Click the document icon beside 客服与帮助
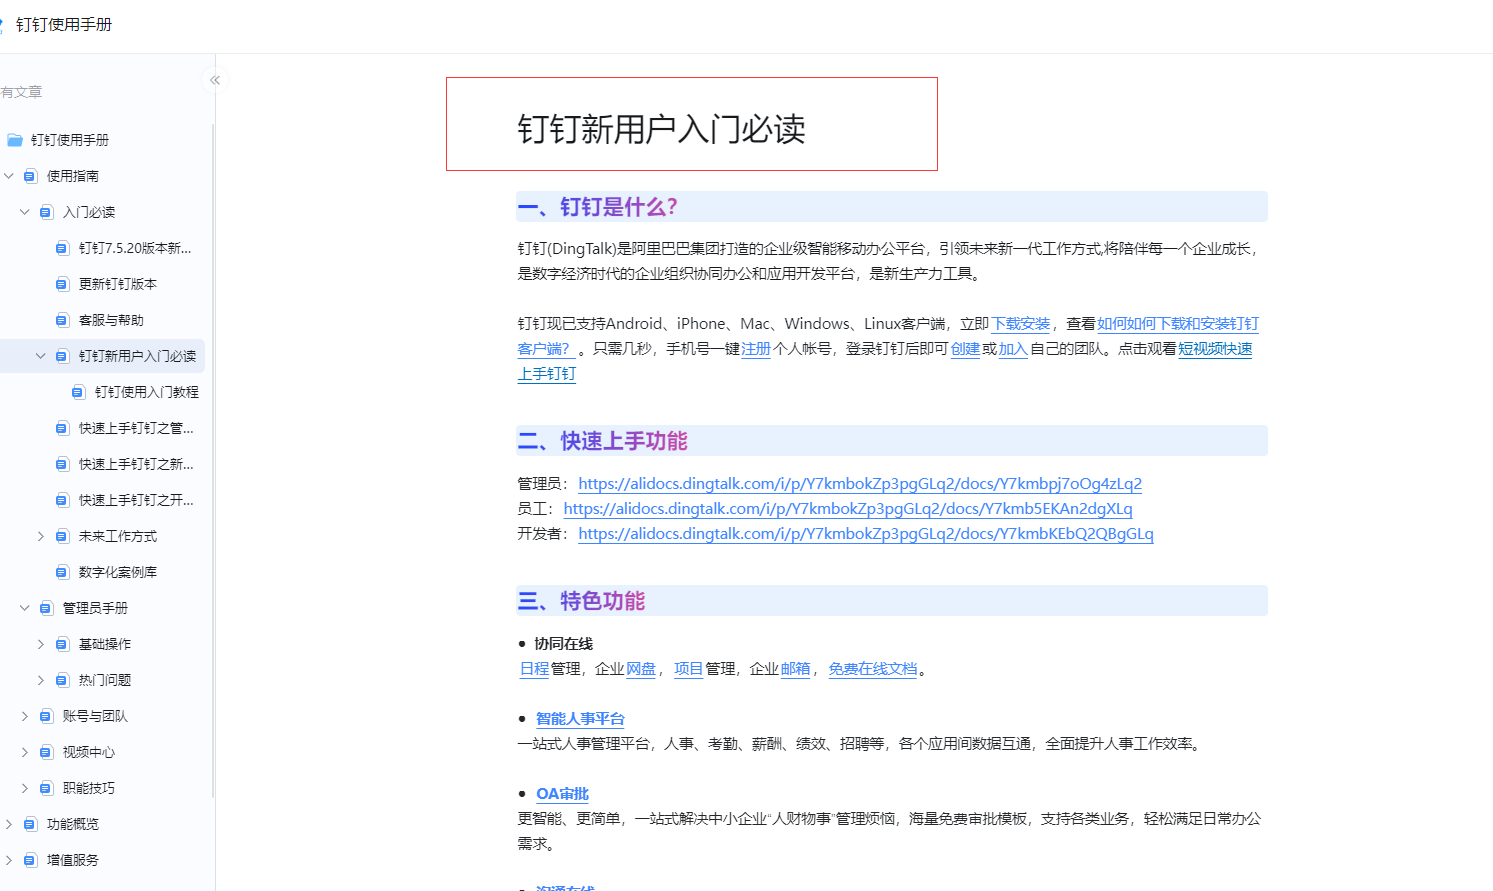This screenshot has height=891, width=1493. click(62, 320)
